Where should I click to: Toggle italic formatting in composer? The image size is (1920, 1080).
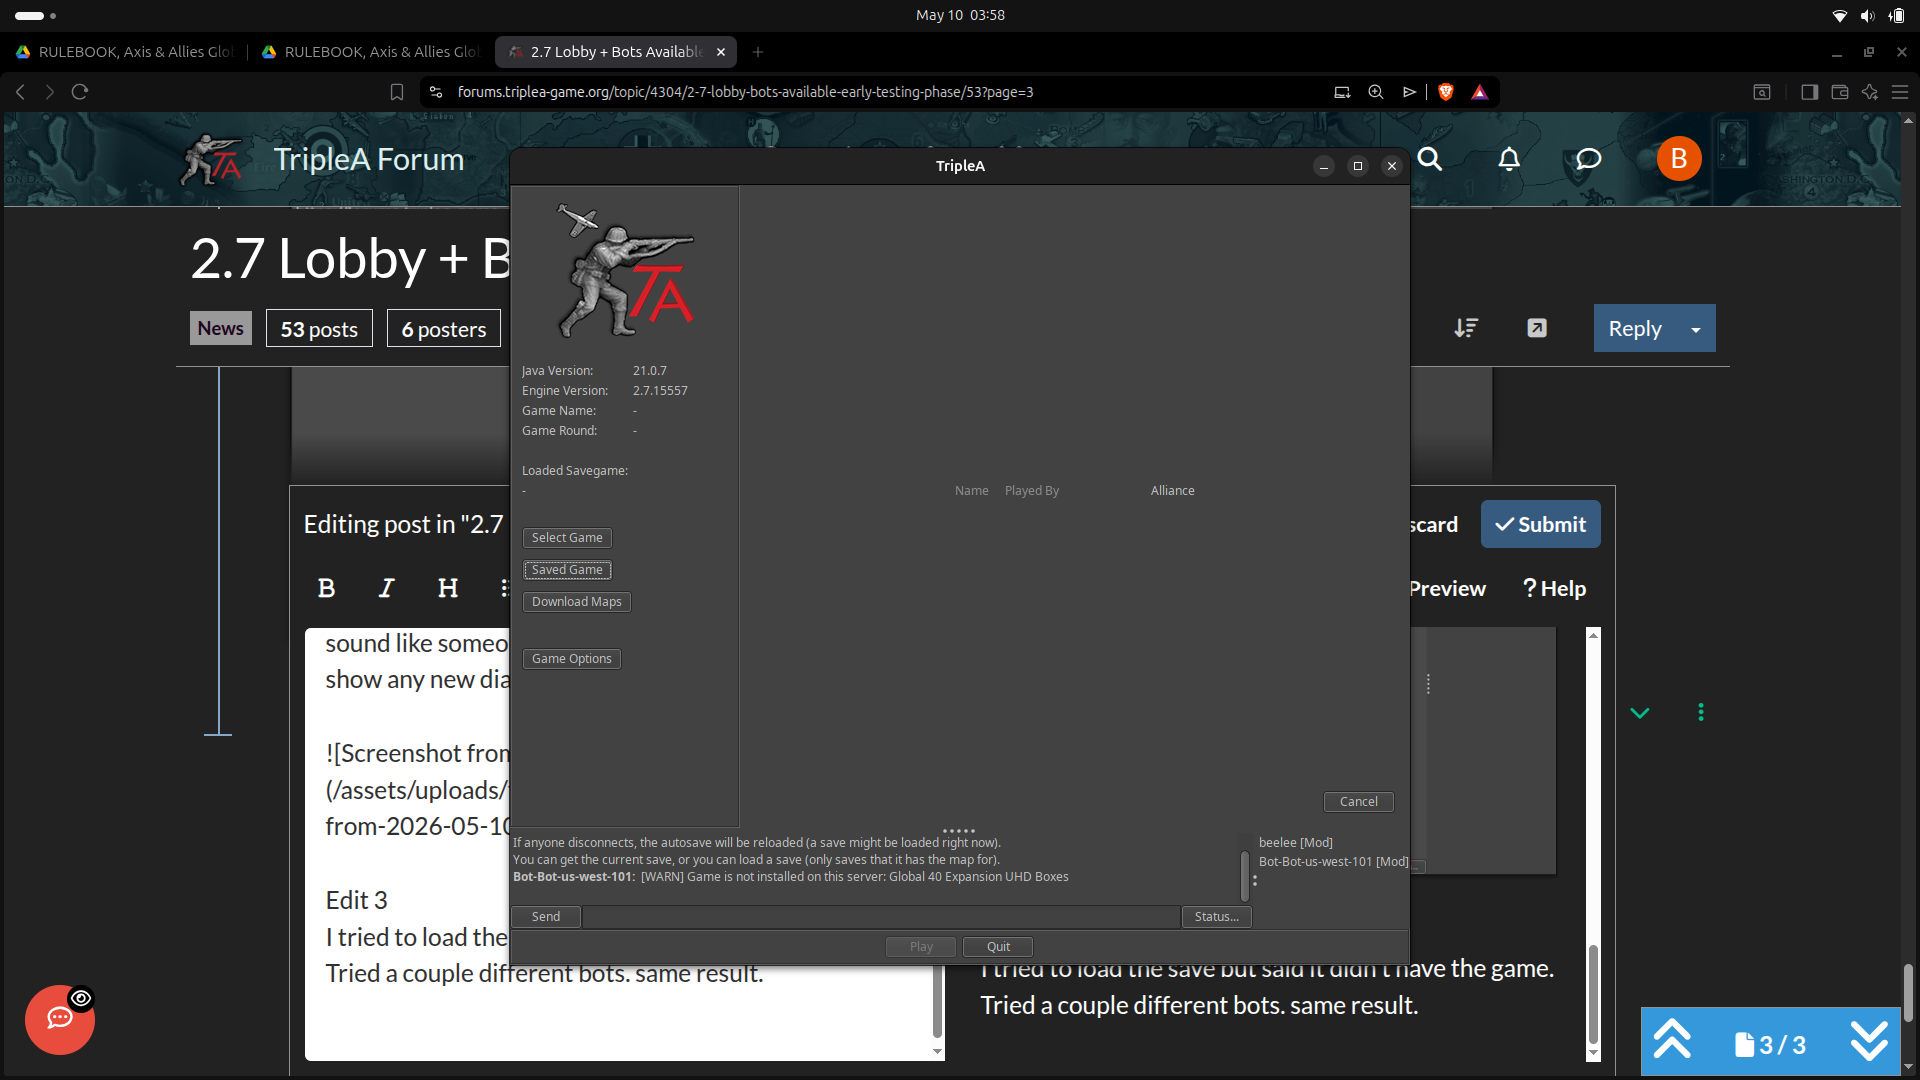point(386,588)
